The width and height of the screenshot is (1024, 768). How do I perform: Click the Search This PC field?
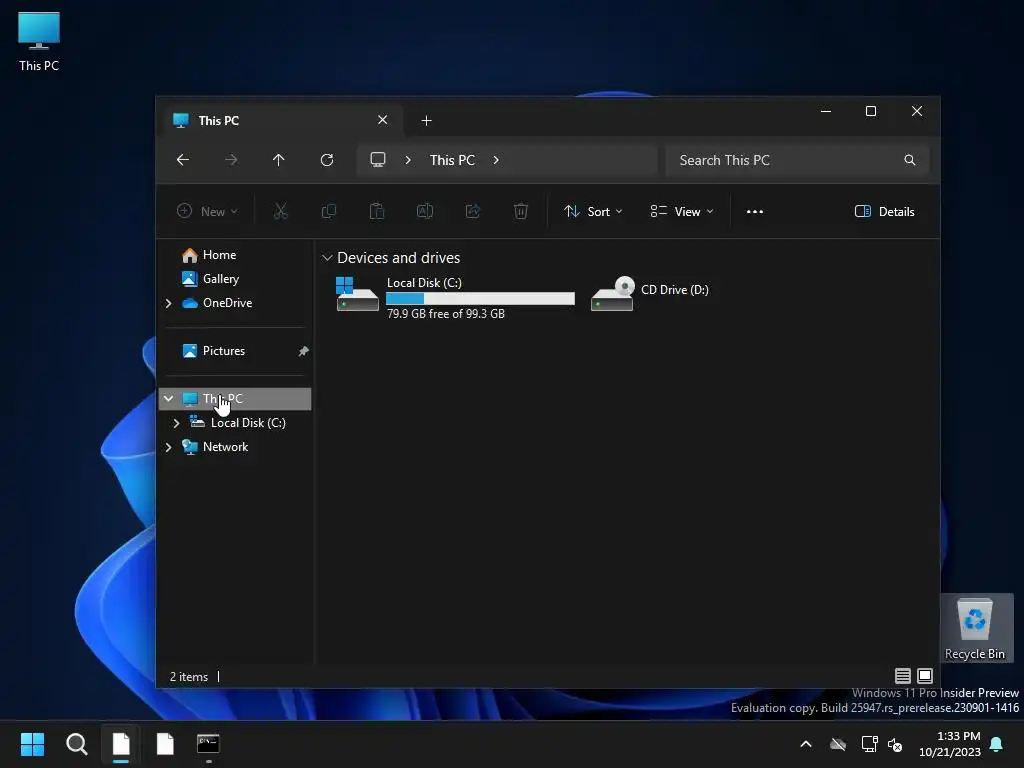pos(797,160)
